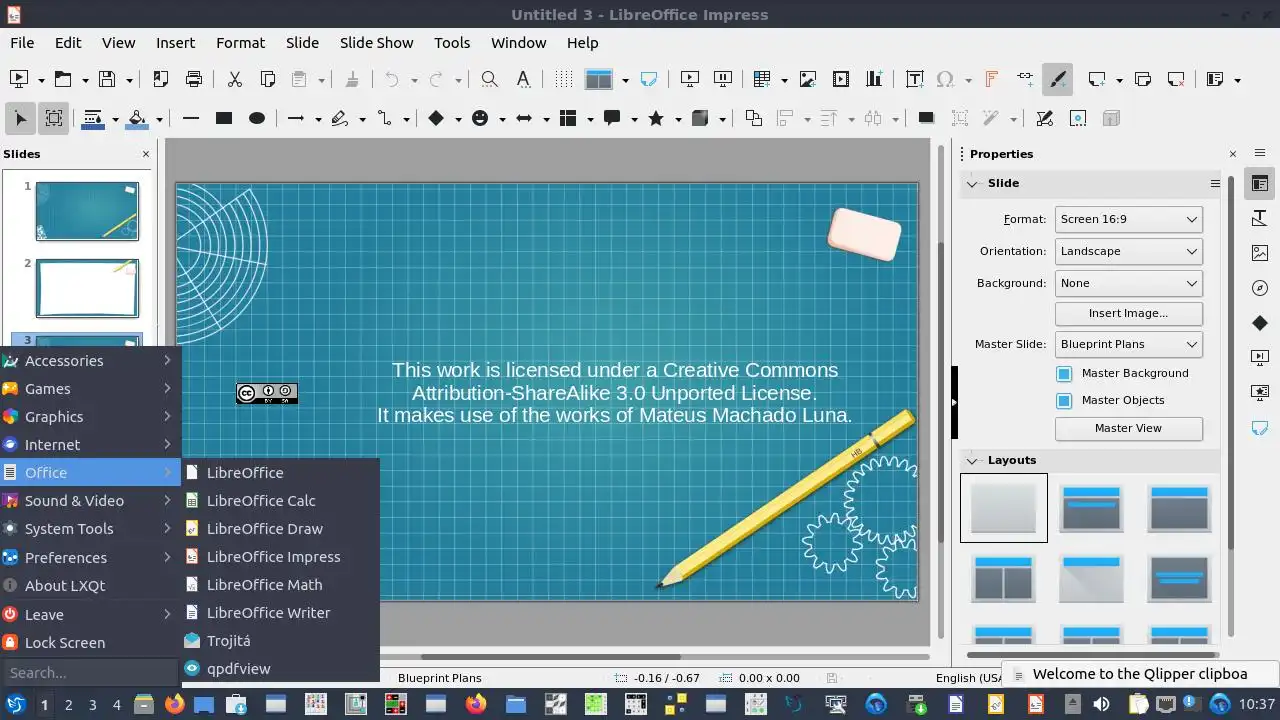Insert Fontwork text icon

[x=992, y=79]
